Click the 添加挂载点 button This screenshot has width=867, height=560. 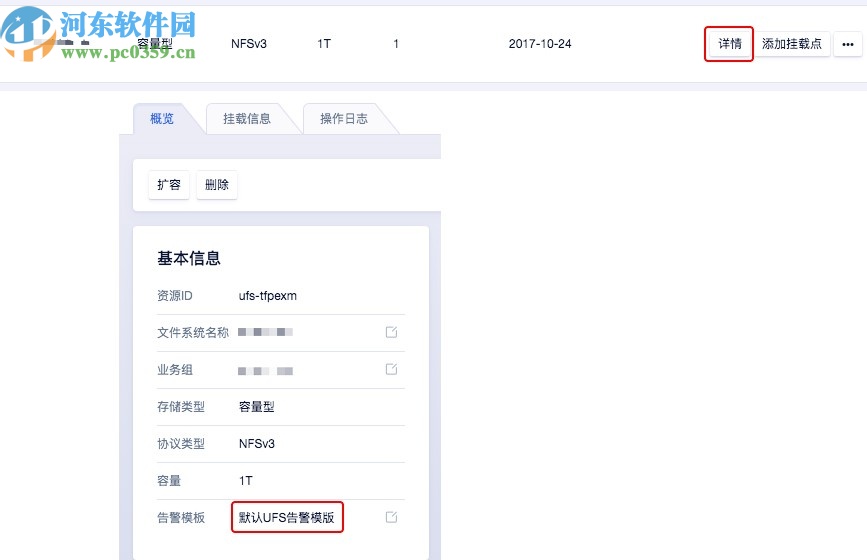[792, 44]
